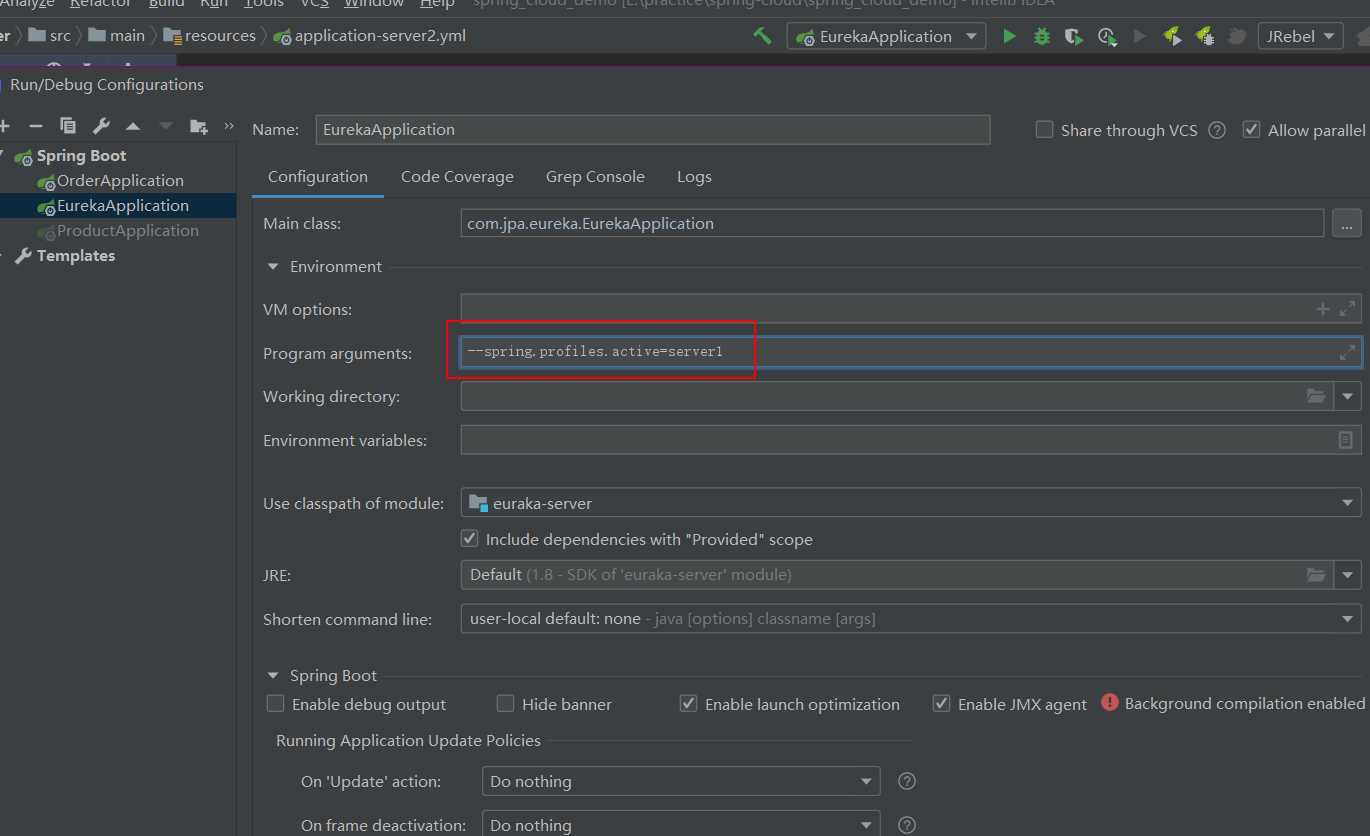Toggle Share through VCS checkbox
The width and height of the screenshot is (1370, 836).
click(1044, 130)
